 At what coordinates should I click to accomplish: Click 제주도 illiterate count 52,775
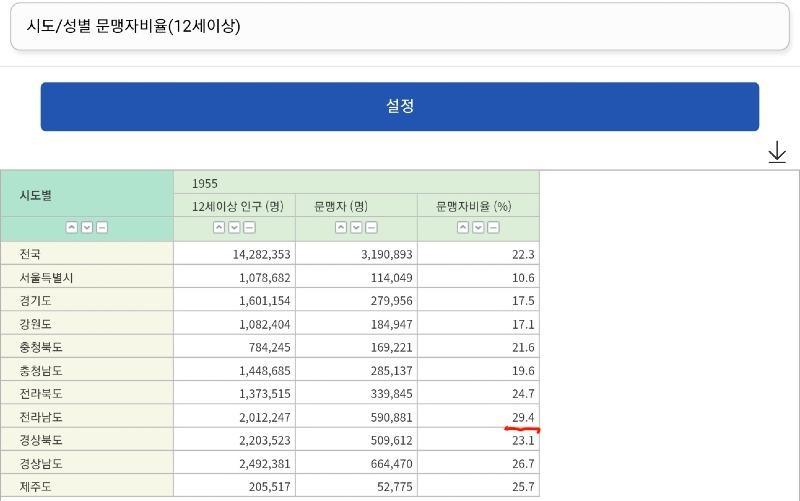pos(394,486)
